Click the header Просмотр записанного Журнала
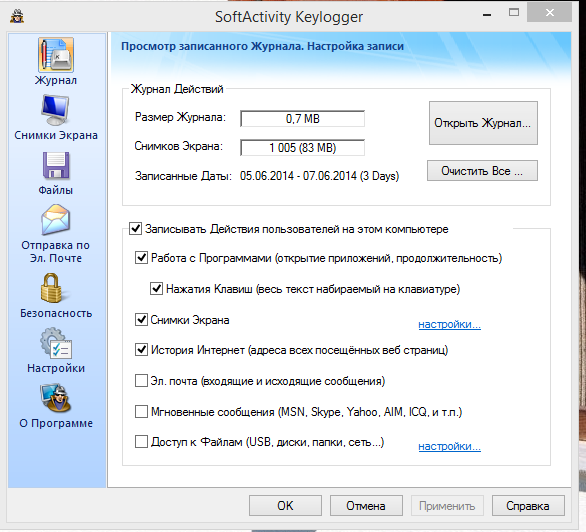Viewport: 586px width, 532px height. (x=262, y=46)
